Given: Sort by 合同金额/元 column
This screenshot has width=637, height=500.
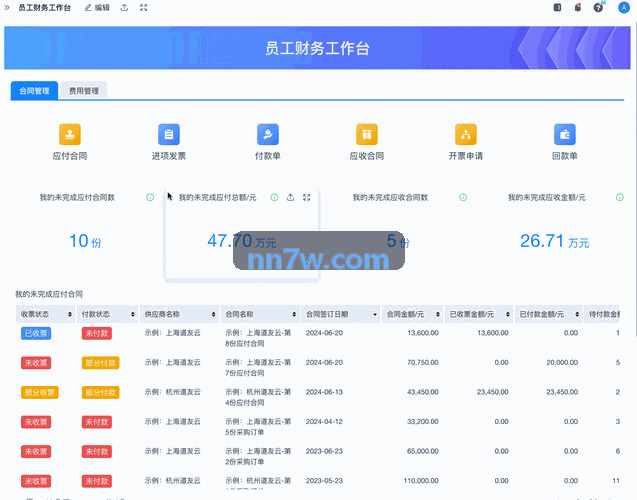Looking at the screenshot, I should (x=438, y=314).
